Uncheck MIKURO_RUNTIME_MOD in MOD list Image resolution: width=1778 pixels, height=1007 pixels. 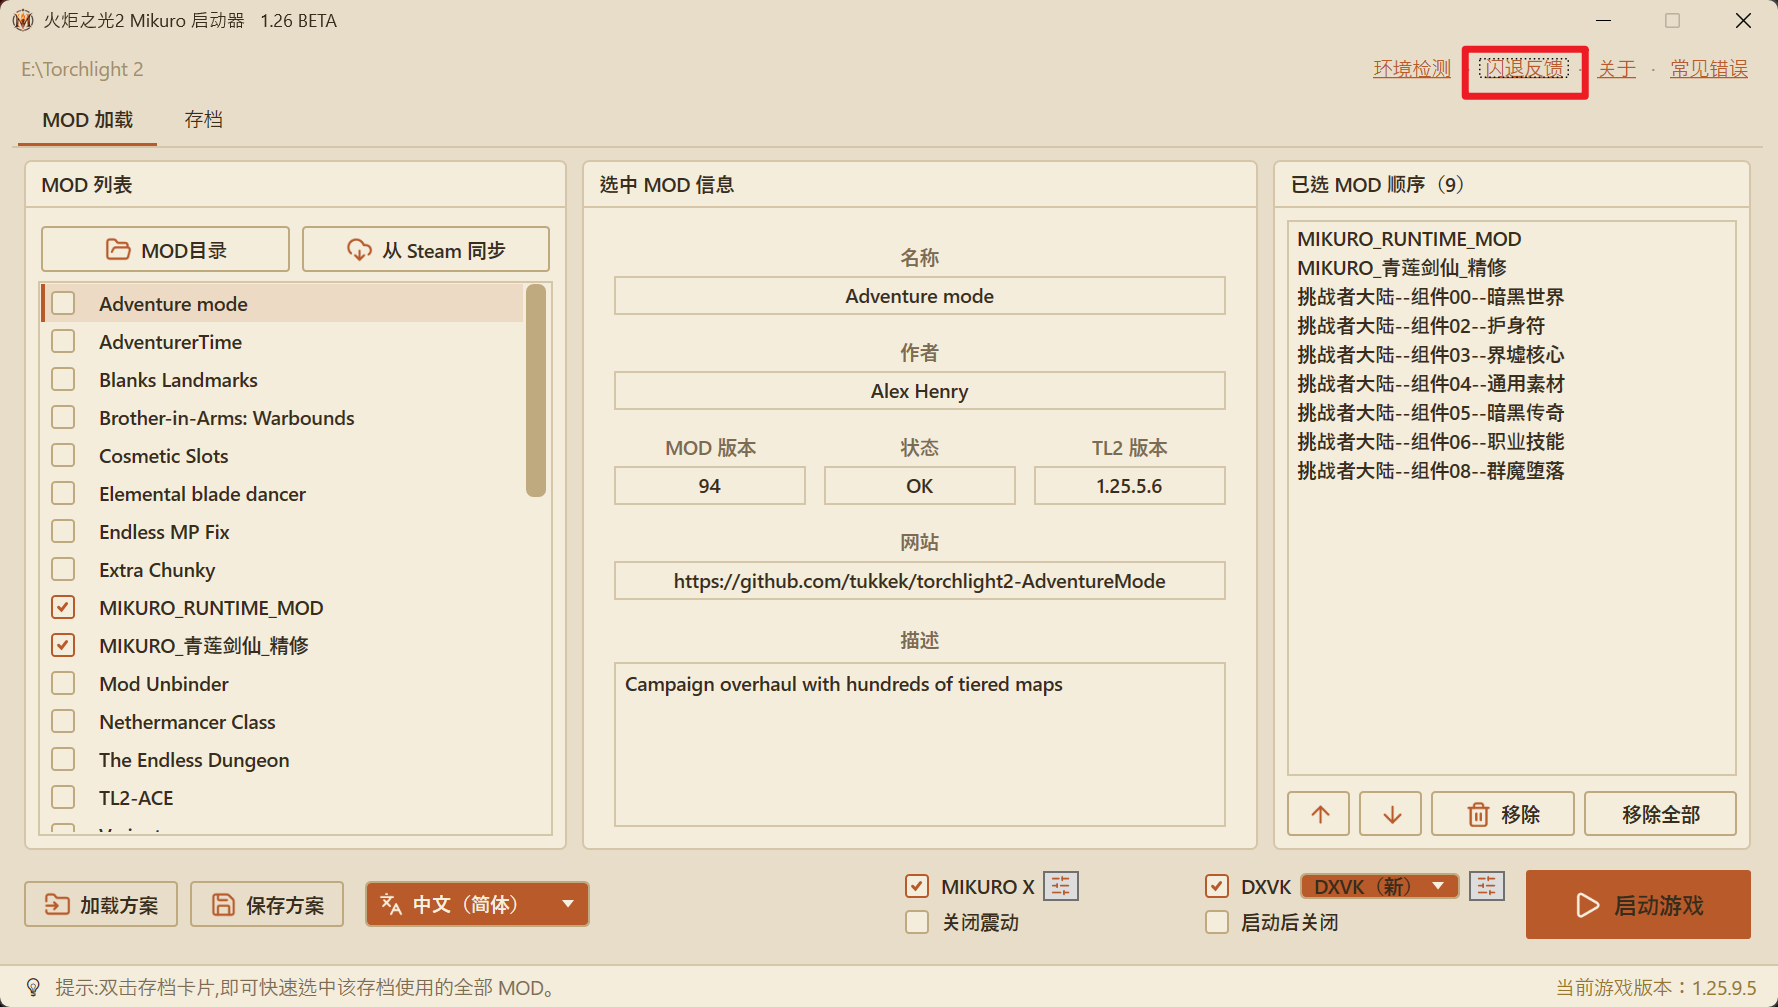[x=63, y=607]
